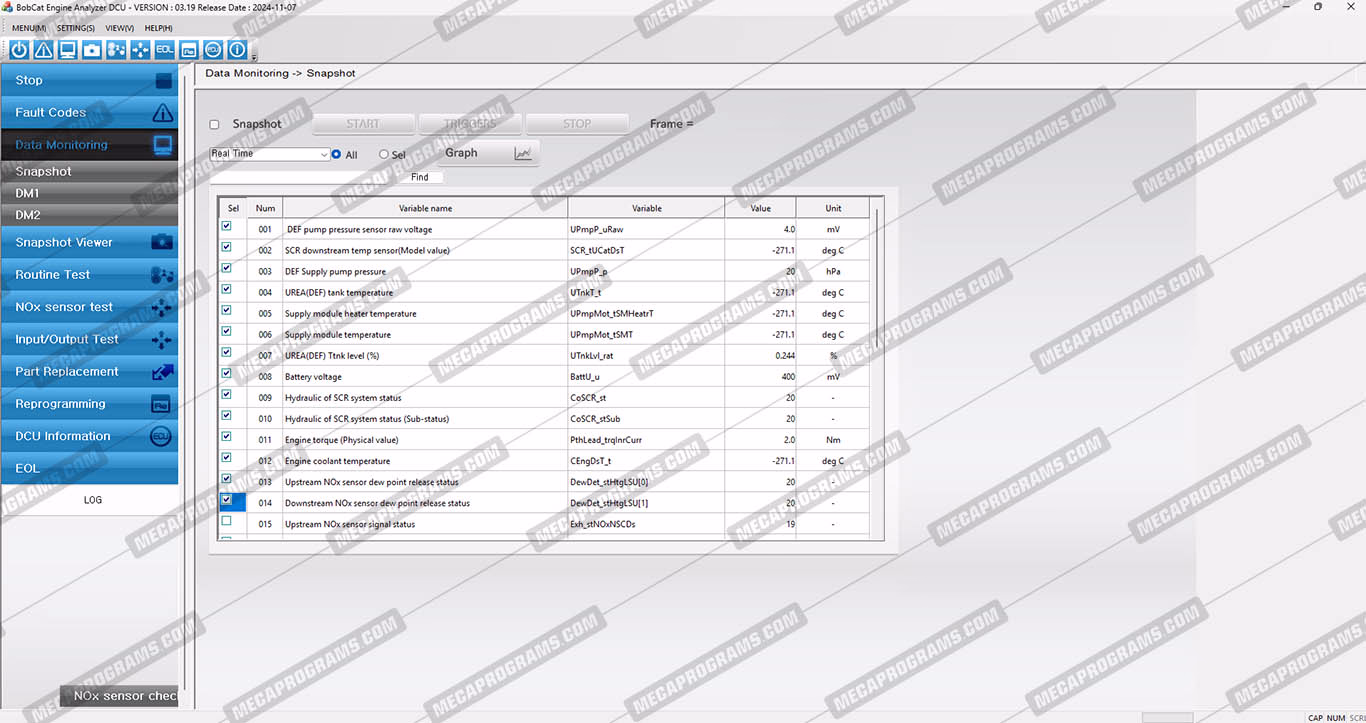
Task: Click value '0.244' in row 007
Action: tap(784, 356)
